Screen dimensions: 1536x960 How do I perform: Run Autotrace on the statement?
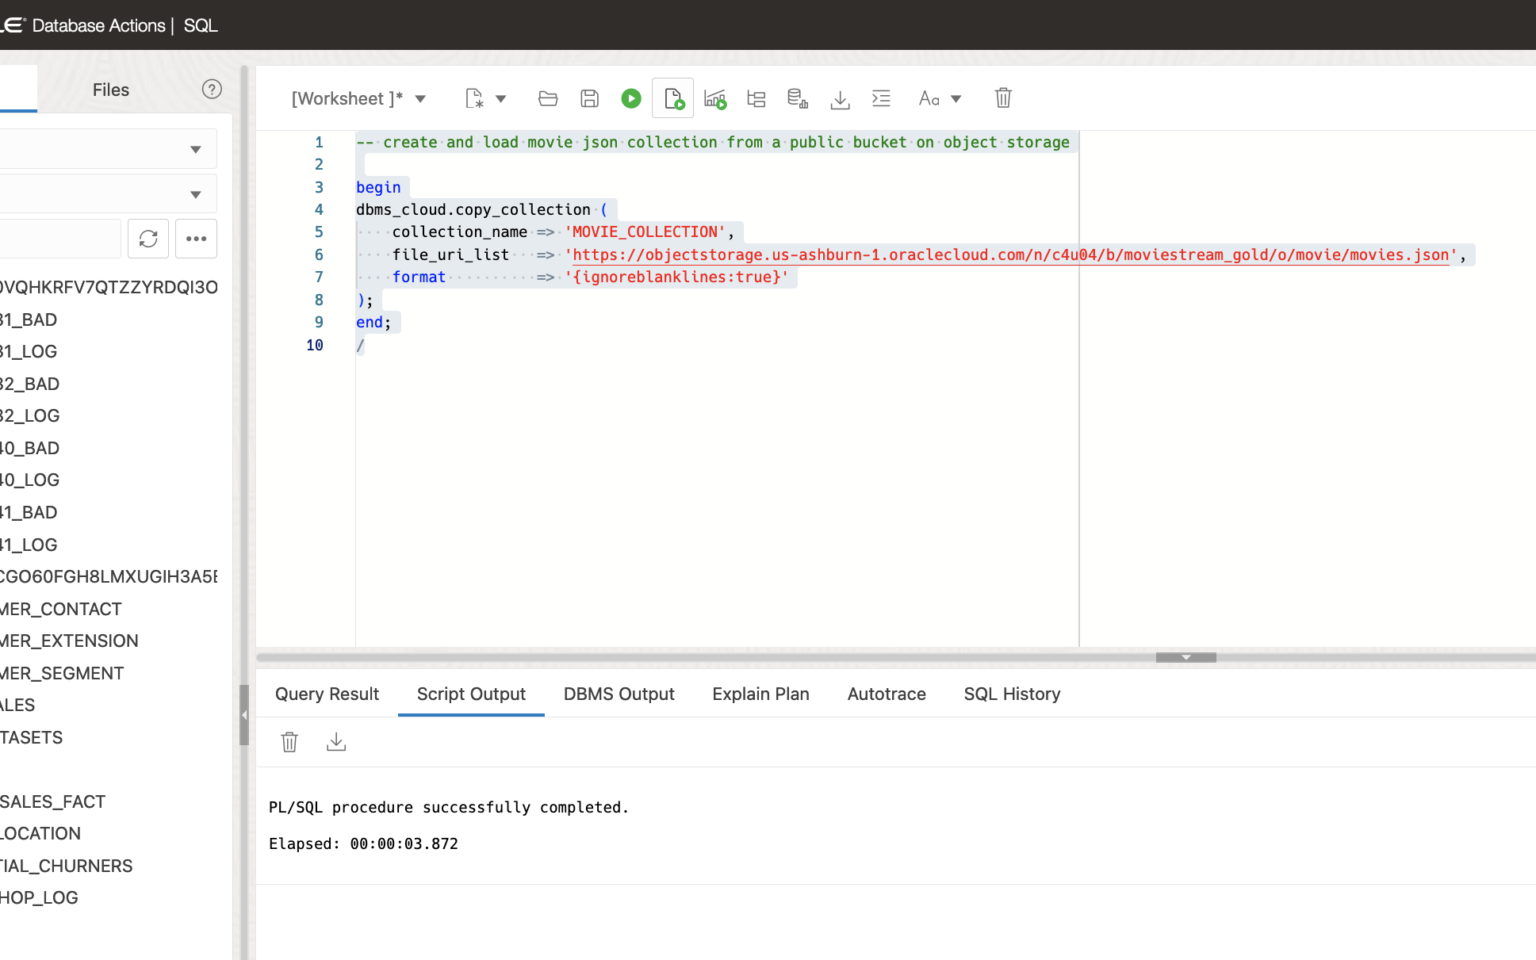pyautogui.click(x=715, y=97)
